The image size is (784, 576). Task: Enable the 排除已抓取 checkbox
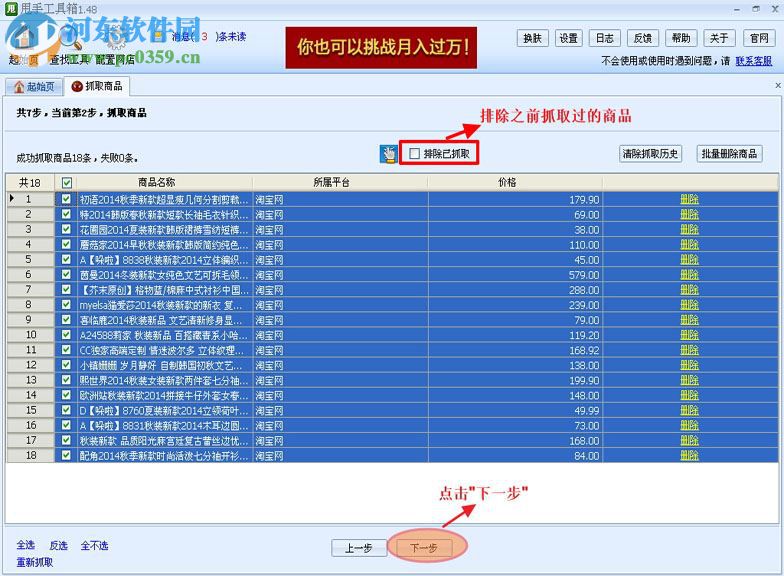click(414, 154)
